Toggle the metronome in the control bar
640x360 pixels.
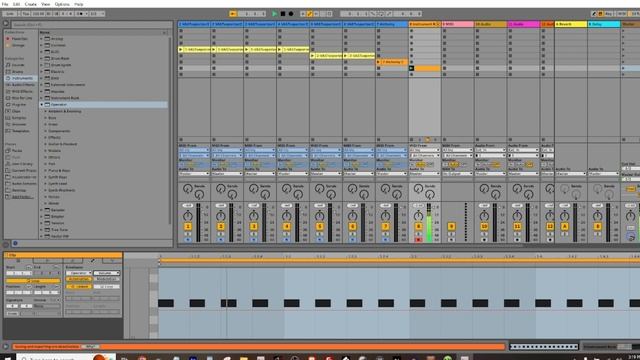click(81, 13)
